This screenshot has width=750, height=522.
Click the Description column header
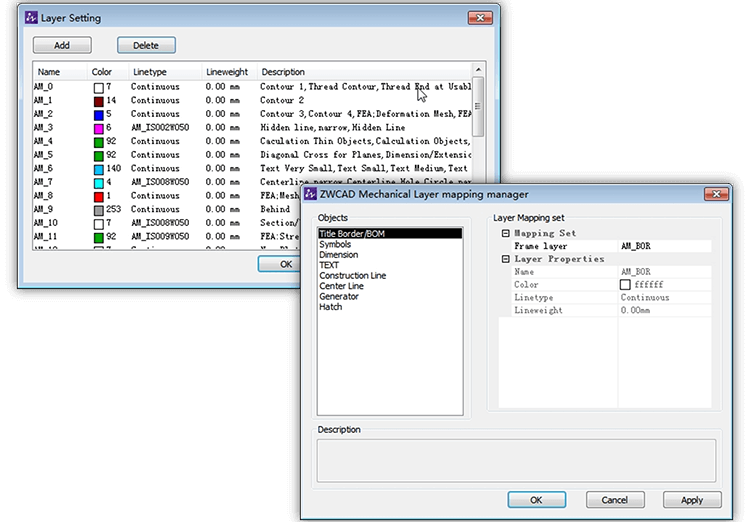[282, 72]
